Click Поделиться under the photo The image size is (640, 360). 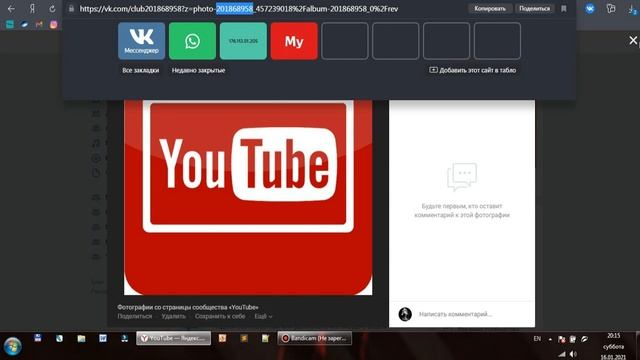pos(135,316)
